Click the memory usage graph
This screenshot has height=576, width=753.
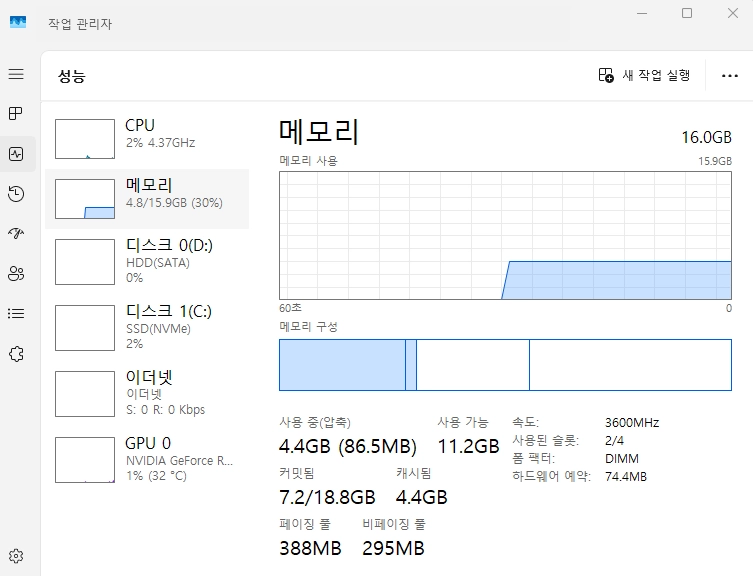point(505,235)
